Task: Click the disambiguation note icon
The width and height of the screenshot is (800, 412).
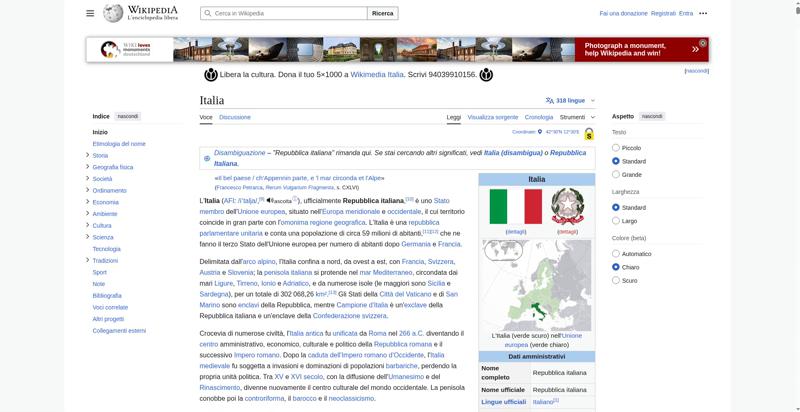Action: pyautogui.click(x=207, y=158)
